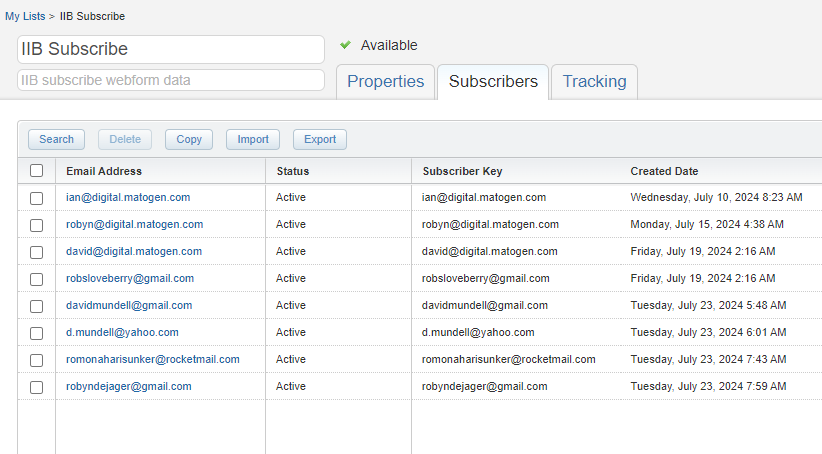Open the Tracking tab

tap(594, 82)
